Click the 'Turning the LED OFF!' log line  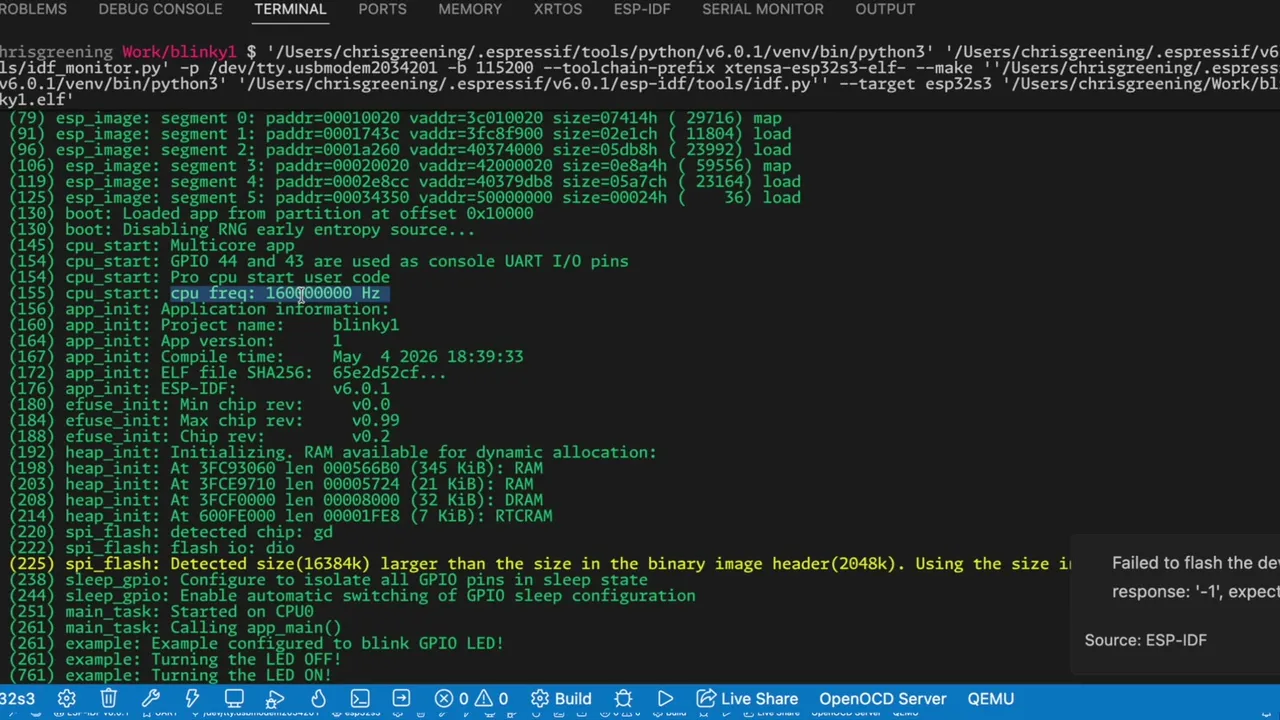click(x=176, y=660)
